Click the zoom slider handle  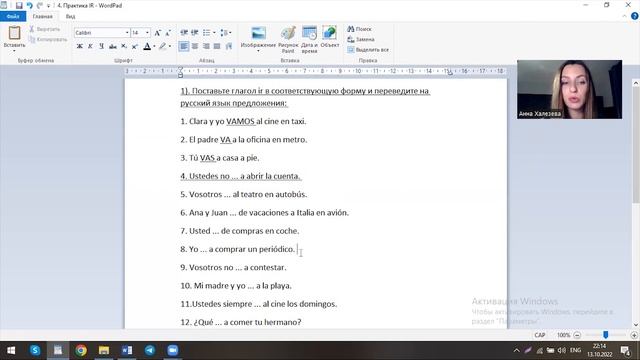606,335
